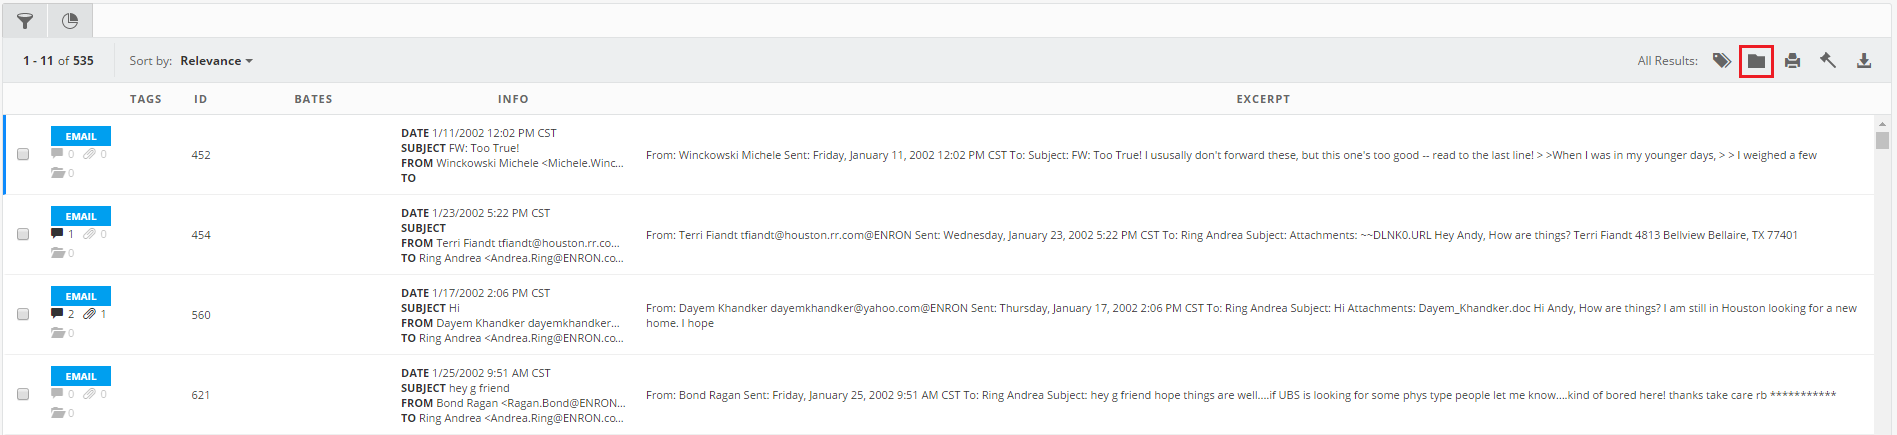
Task: Check the box next to document 621
Action: coord(23,394)
